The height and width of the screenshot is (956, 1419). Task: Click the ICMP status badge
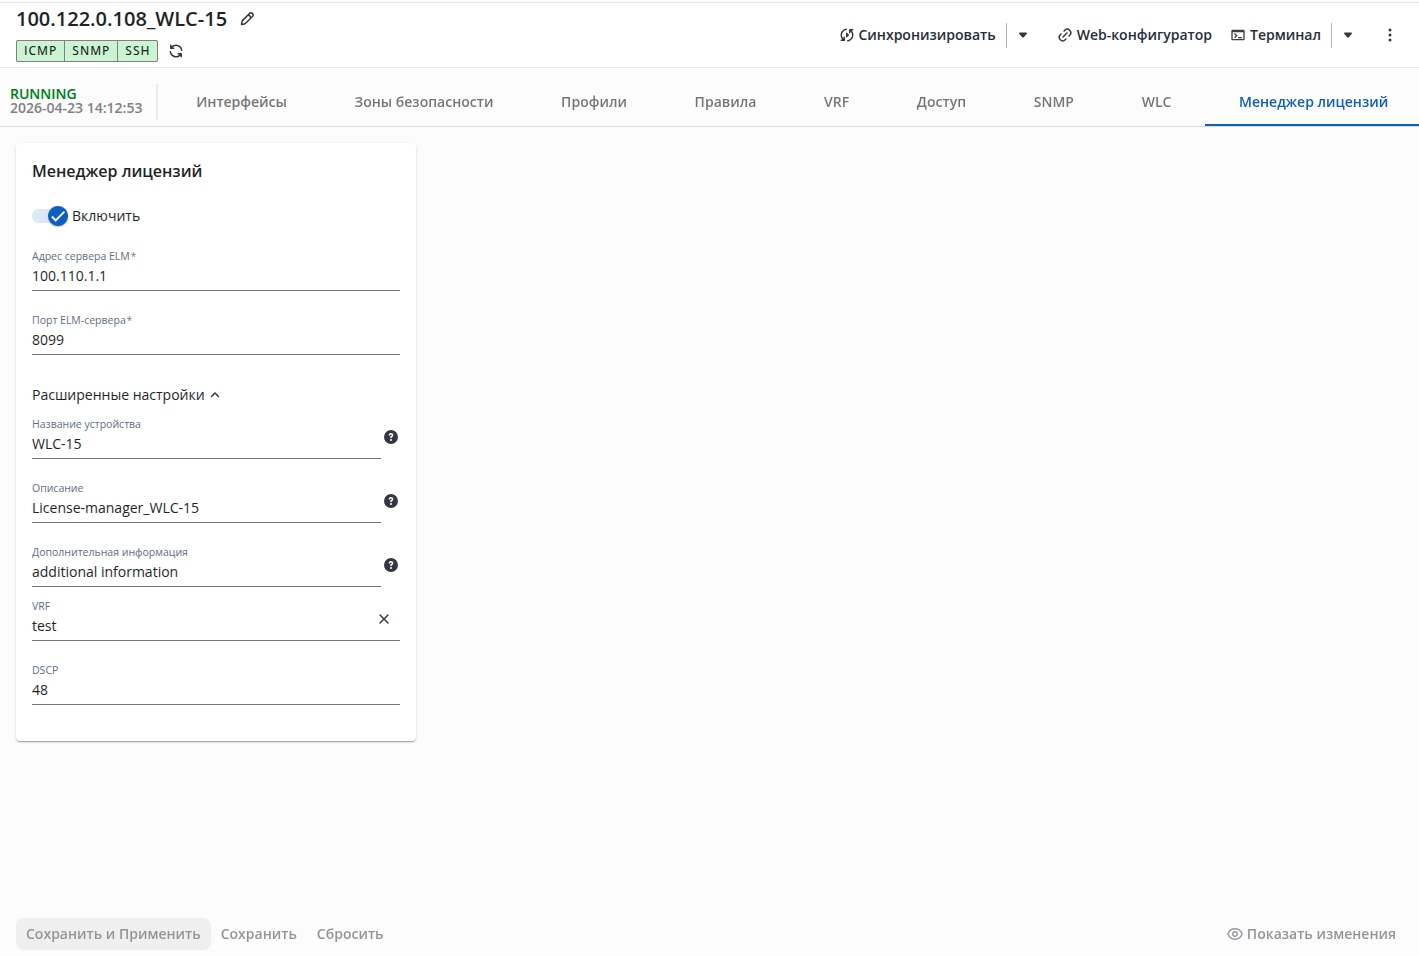[x=40, y=51]
